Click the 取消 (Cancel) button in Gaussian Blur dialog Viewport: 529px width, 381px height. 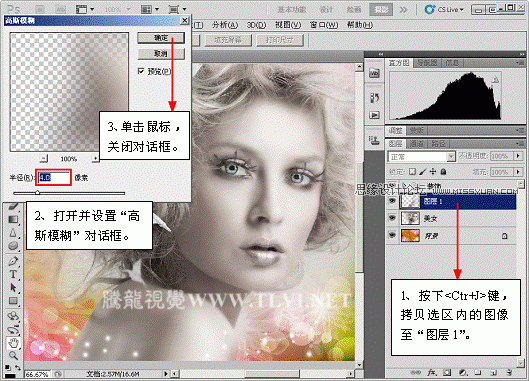coord(161,54)
